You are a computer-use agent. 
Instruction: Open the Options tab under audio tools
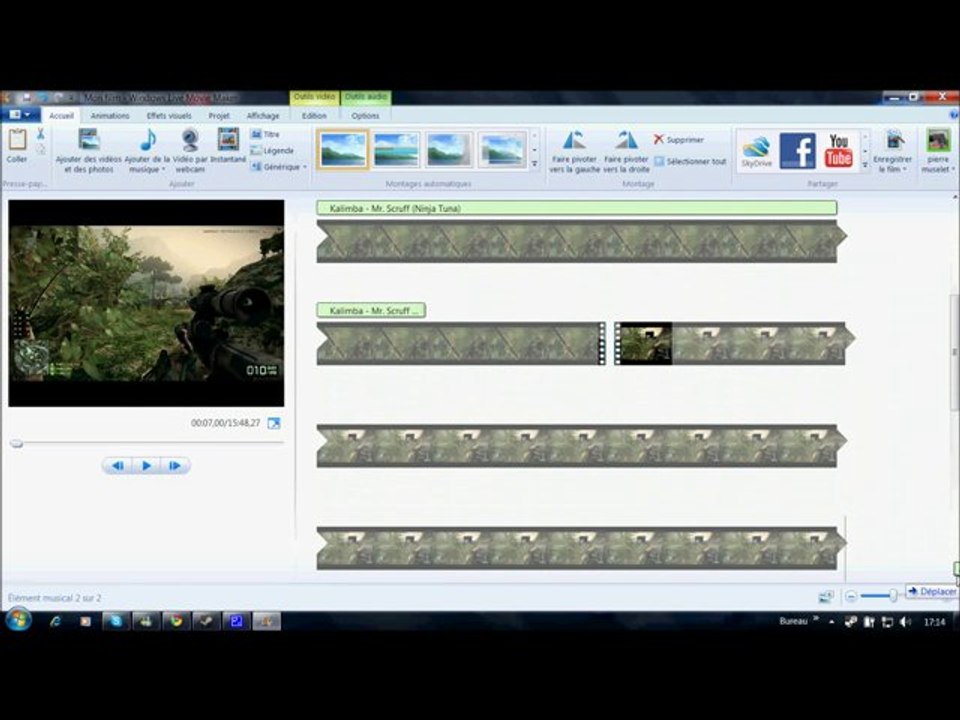pos(366,116)
